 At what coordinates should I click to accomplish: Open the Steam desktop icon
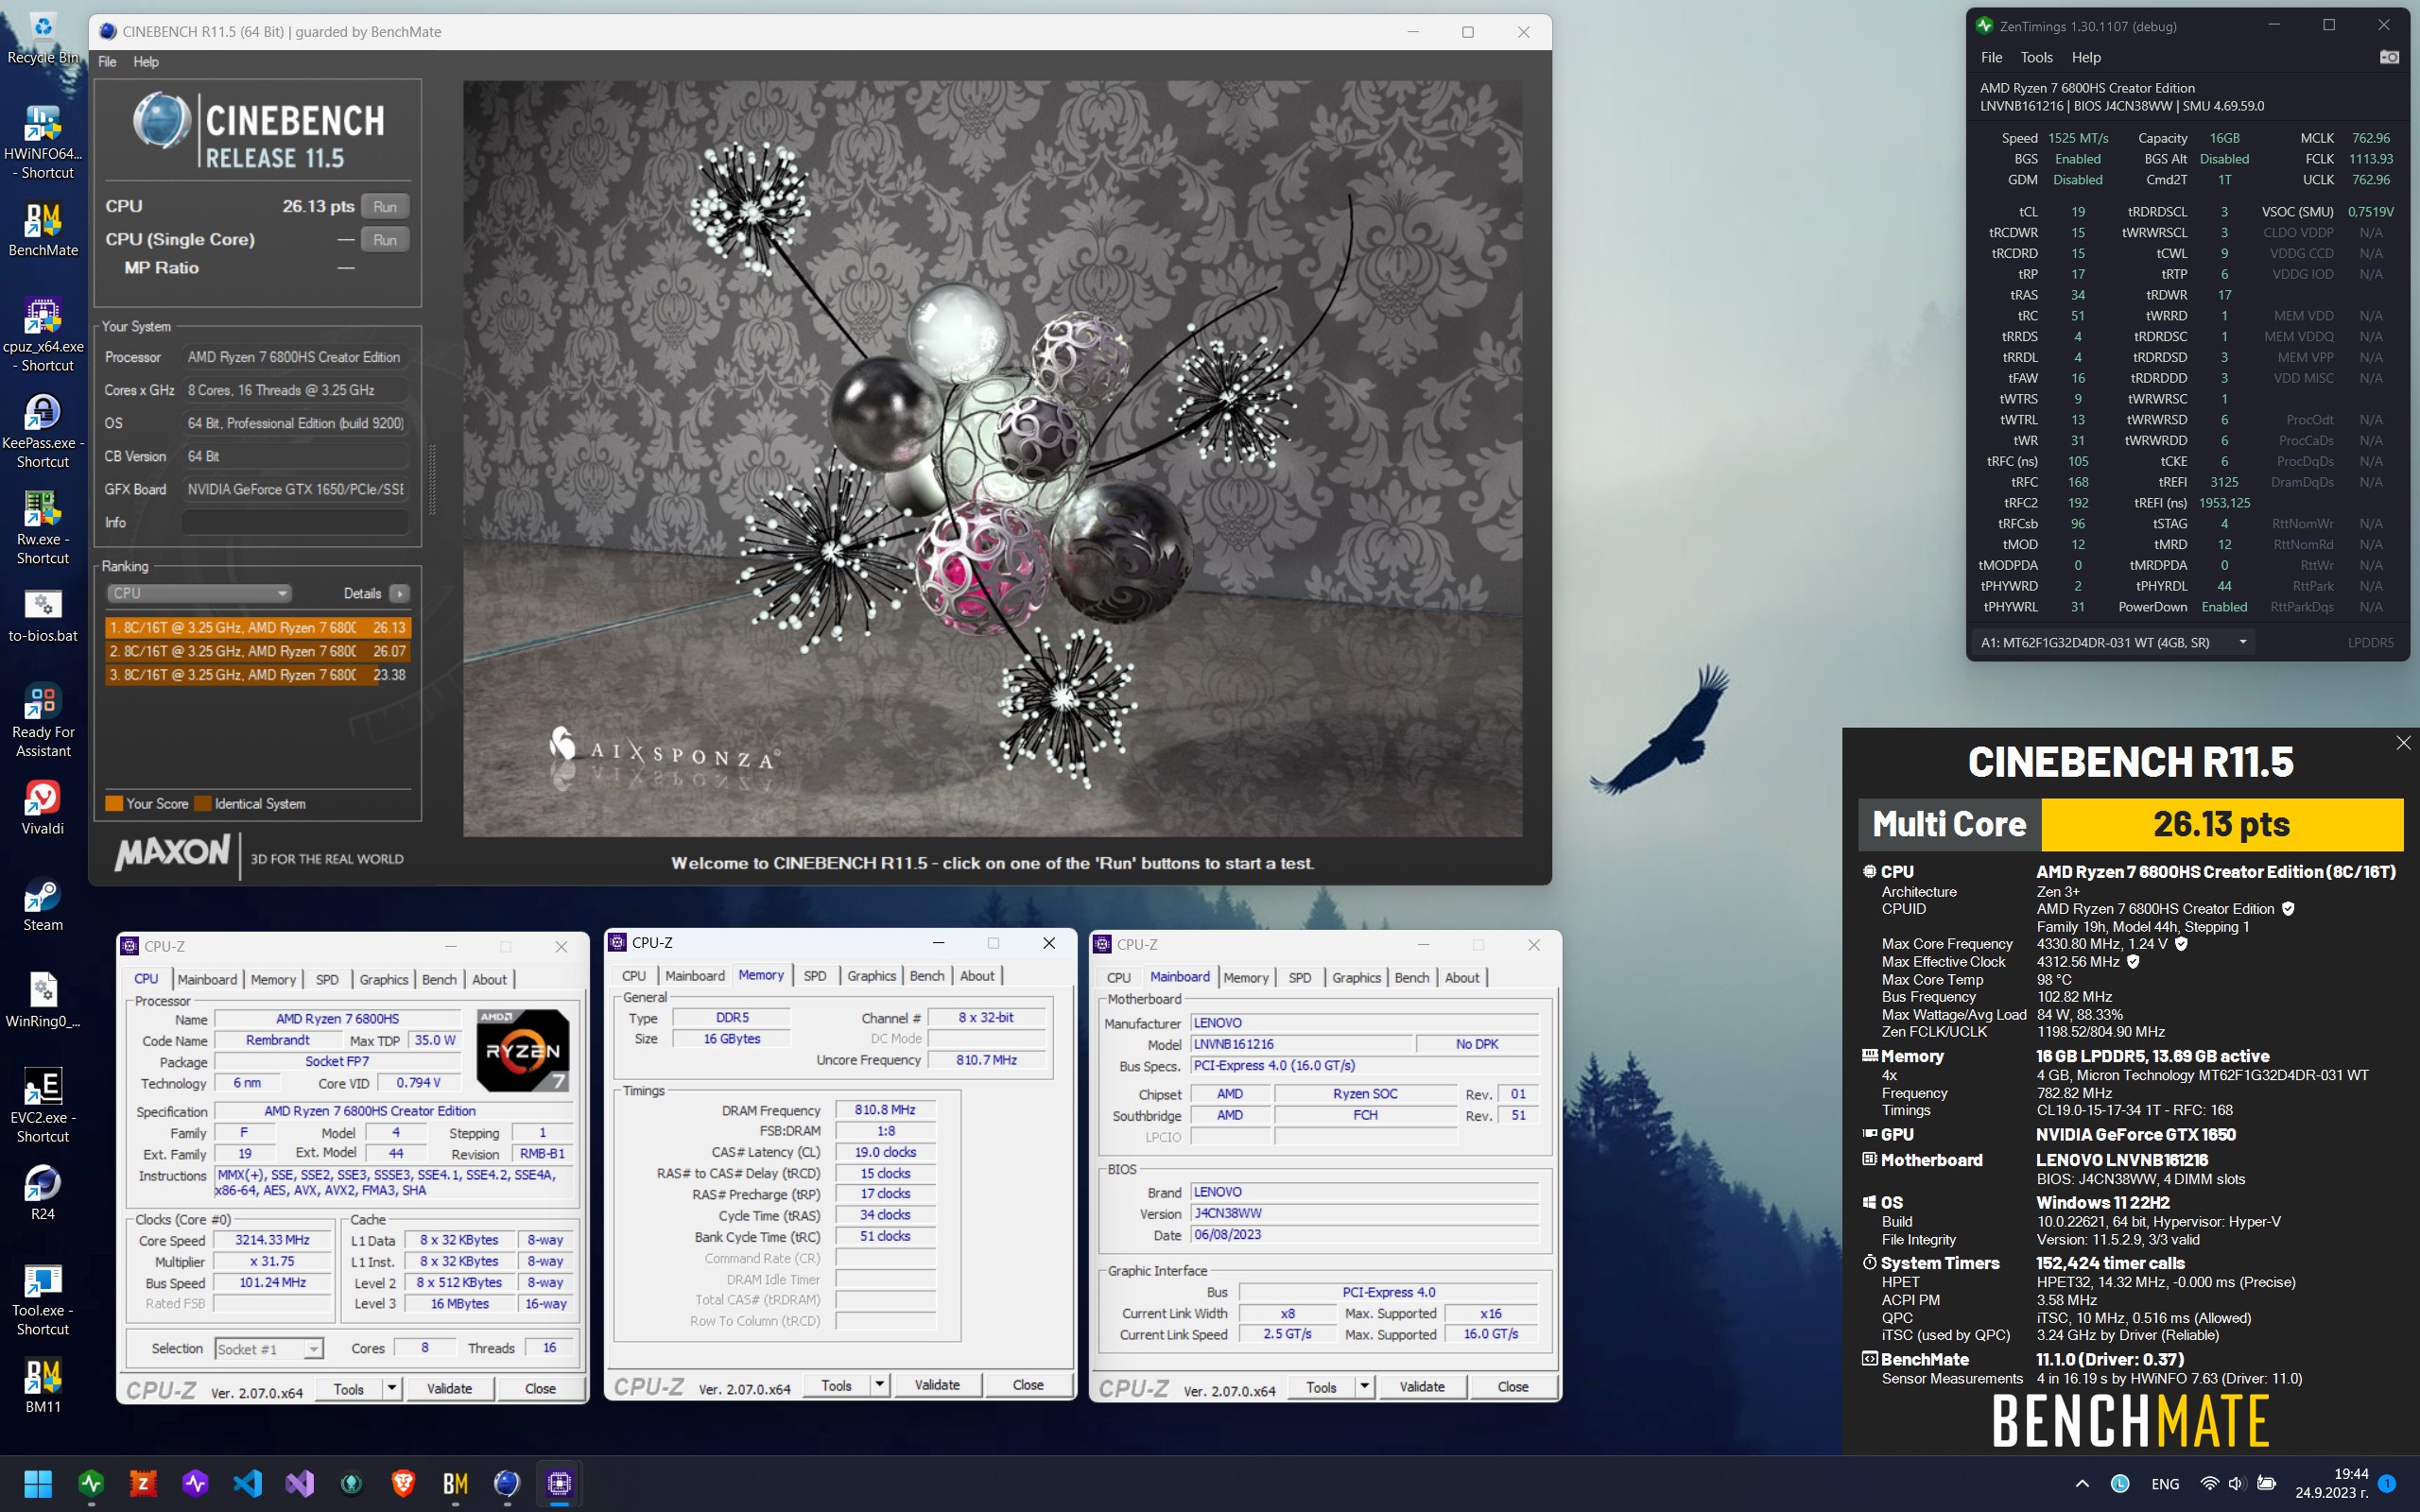[x=42, y=904]
